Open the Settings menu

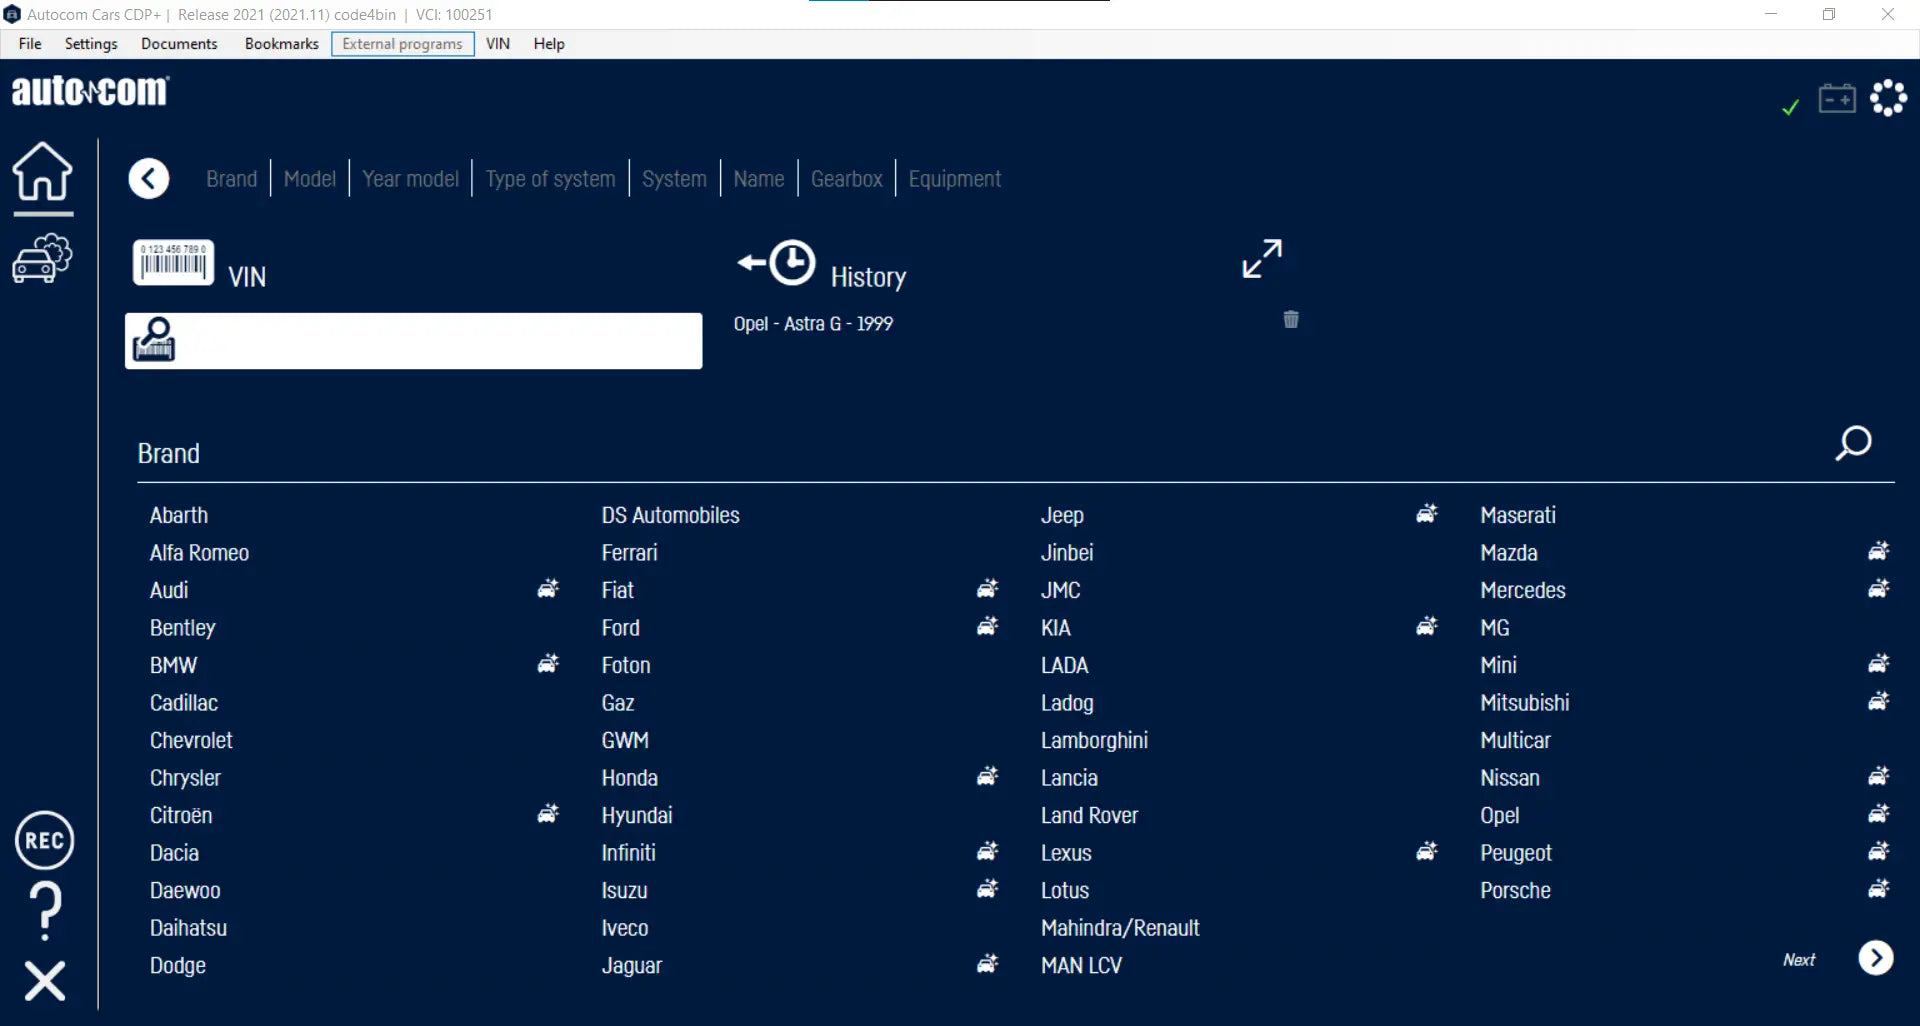(91, 44)
